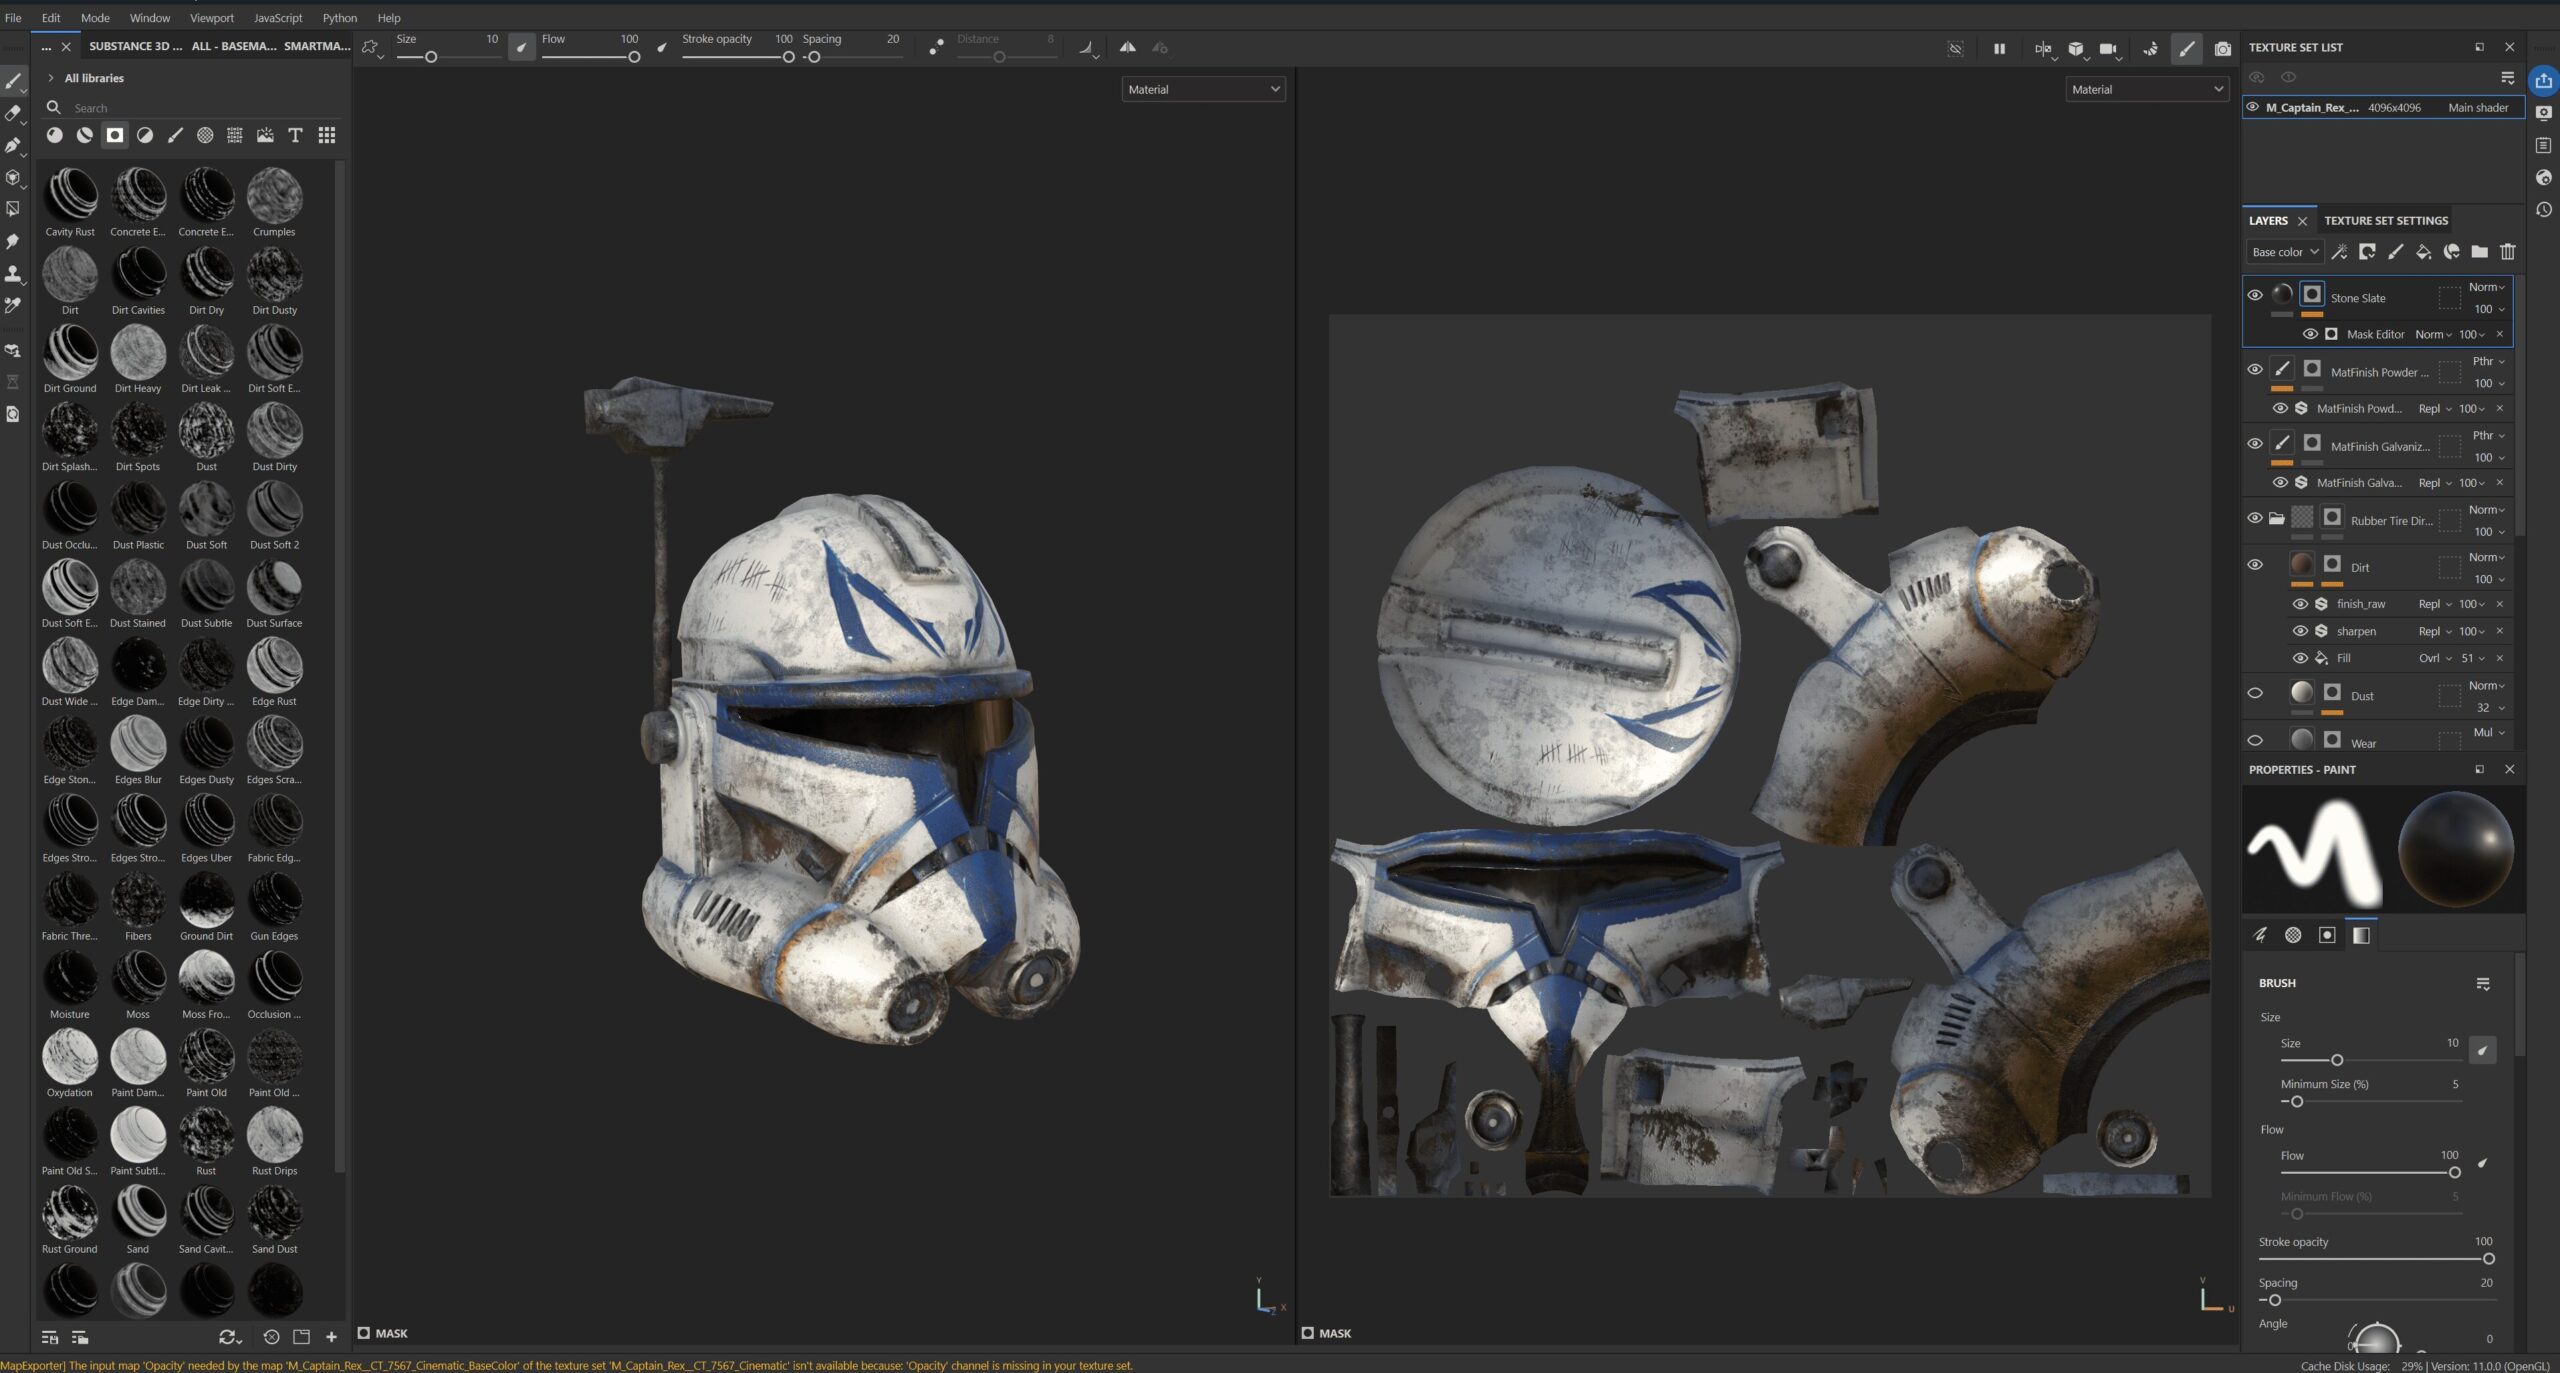Hide the M_Captain_Rex texture set

[2252, 107]
